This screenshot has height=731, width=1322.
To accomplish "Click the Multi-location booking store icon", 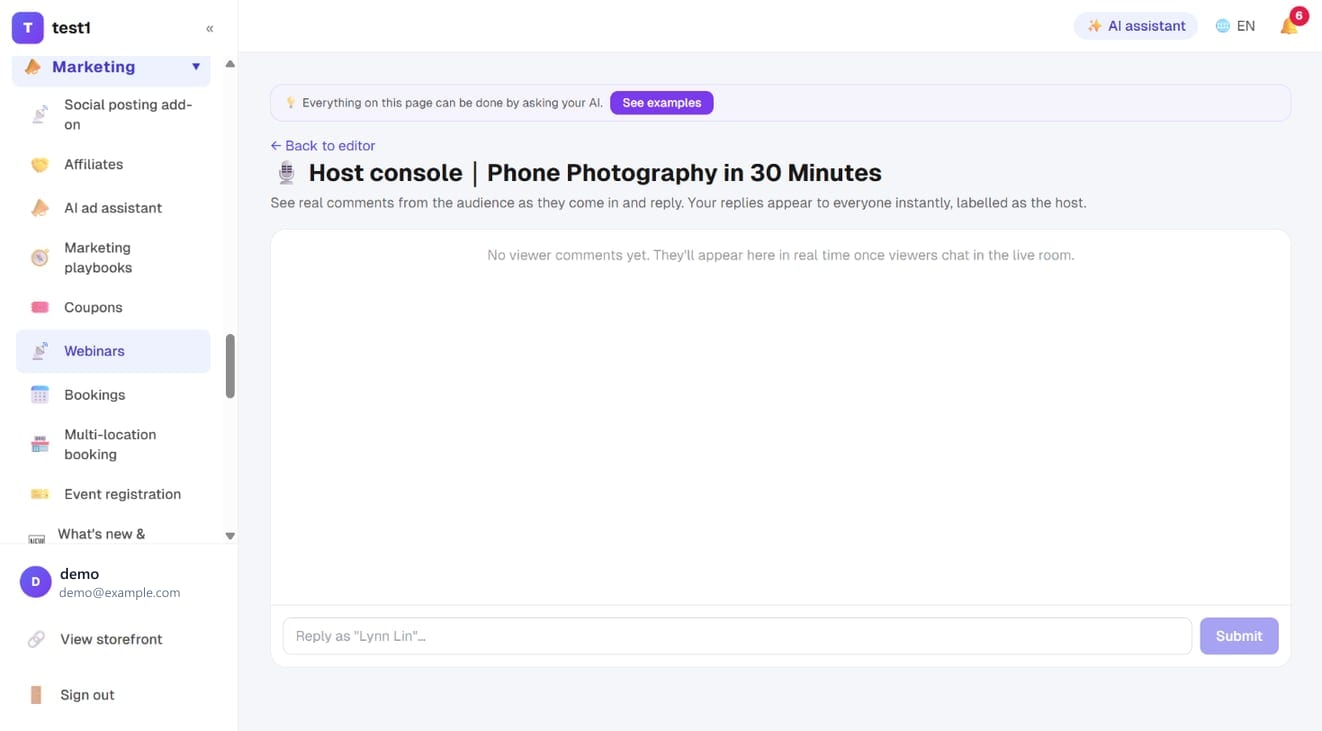I will pos(40,444).
